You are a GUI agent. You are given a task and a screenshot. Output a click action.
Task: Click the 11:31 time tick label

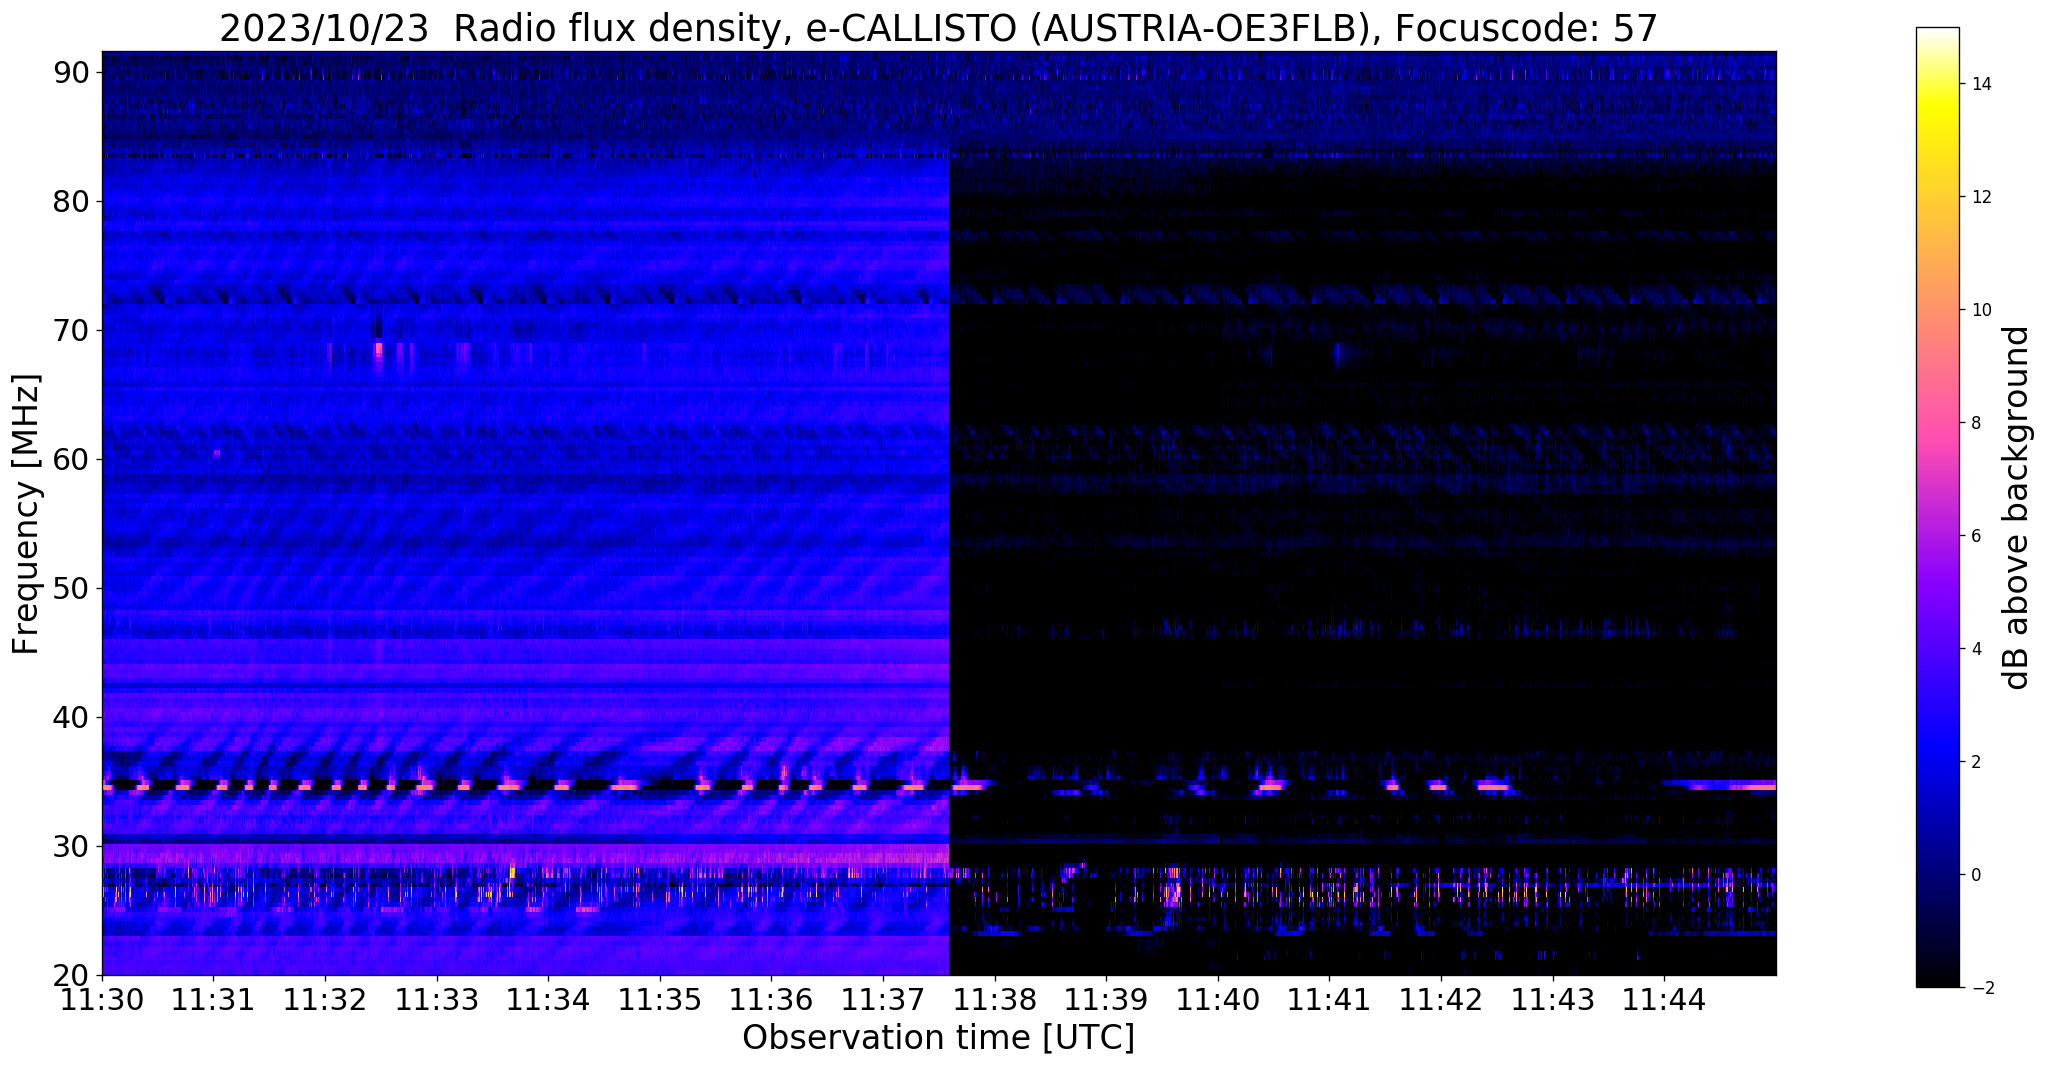(x=213, y=1000)
